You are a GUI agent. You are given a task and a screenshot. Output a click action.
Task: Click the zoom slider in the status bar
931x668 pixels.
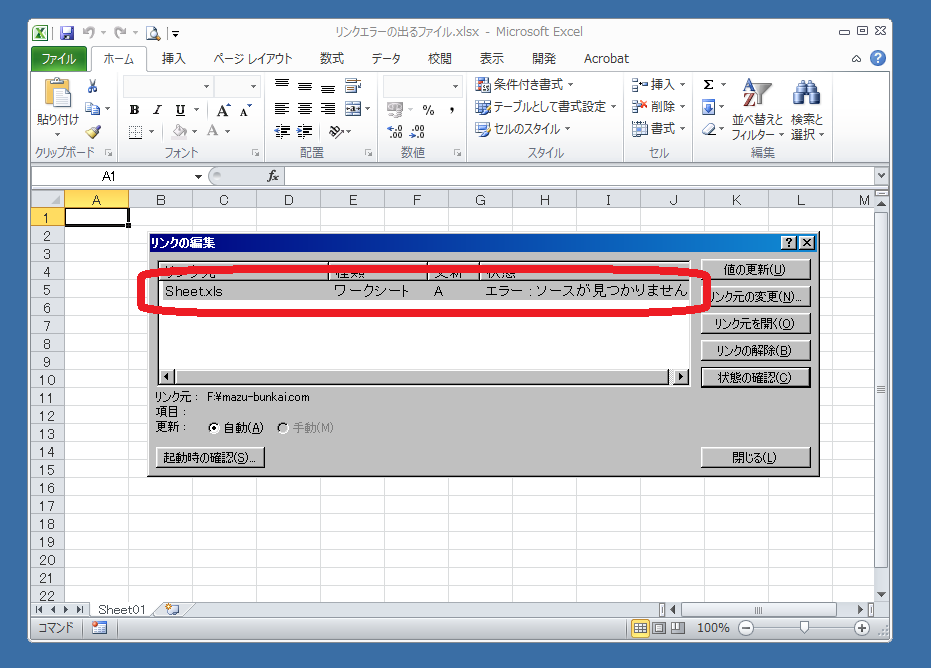(804, 628)
